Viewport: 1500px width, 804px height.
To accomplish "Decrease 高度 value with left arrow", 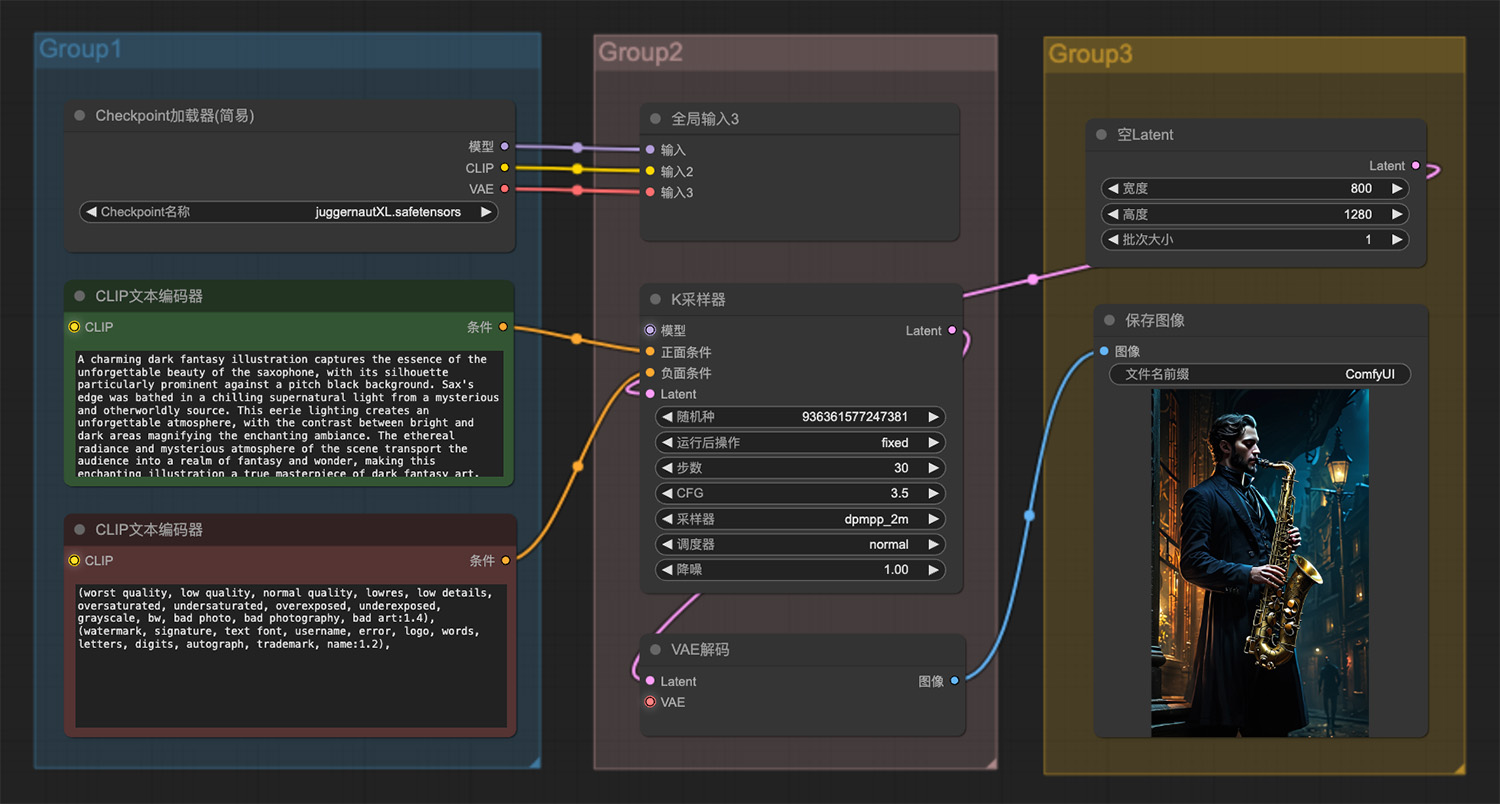I will [1113, 214].
